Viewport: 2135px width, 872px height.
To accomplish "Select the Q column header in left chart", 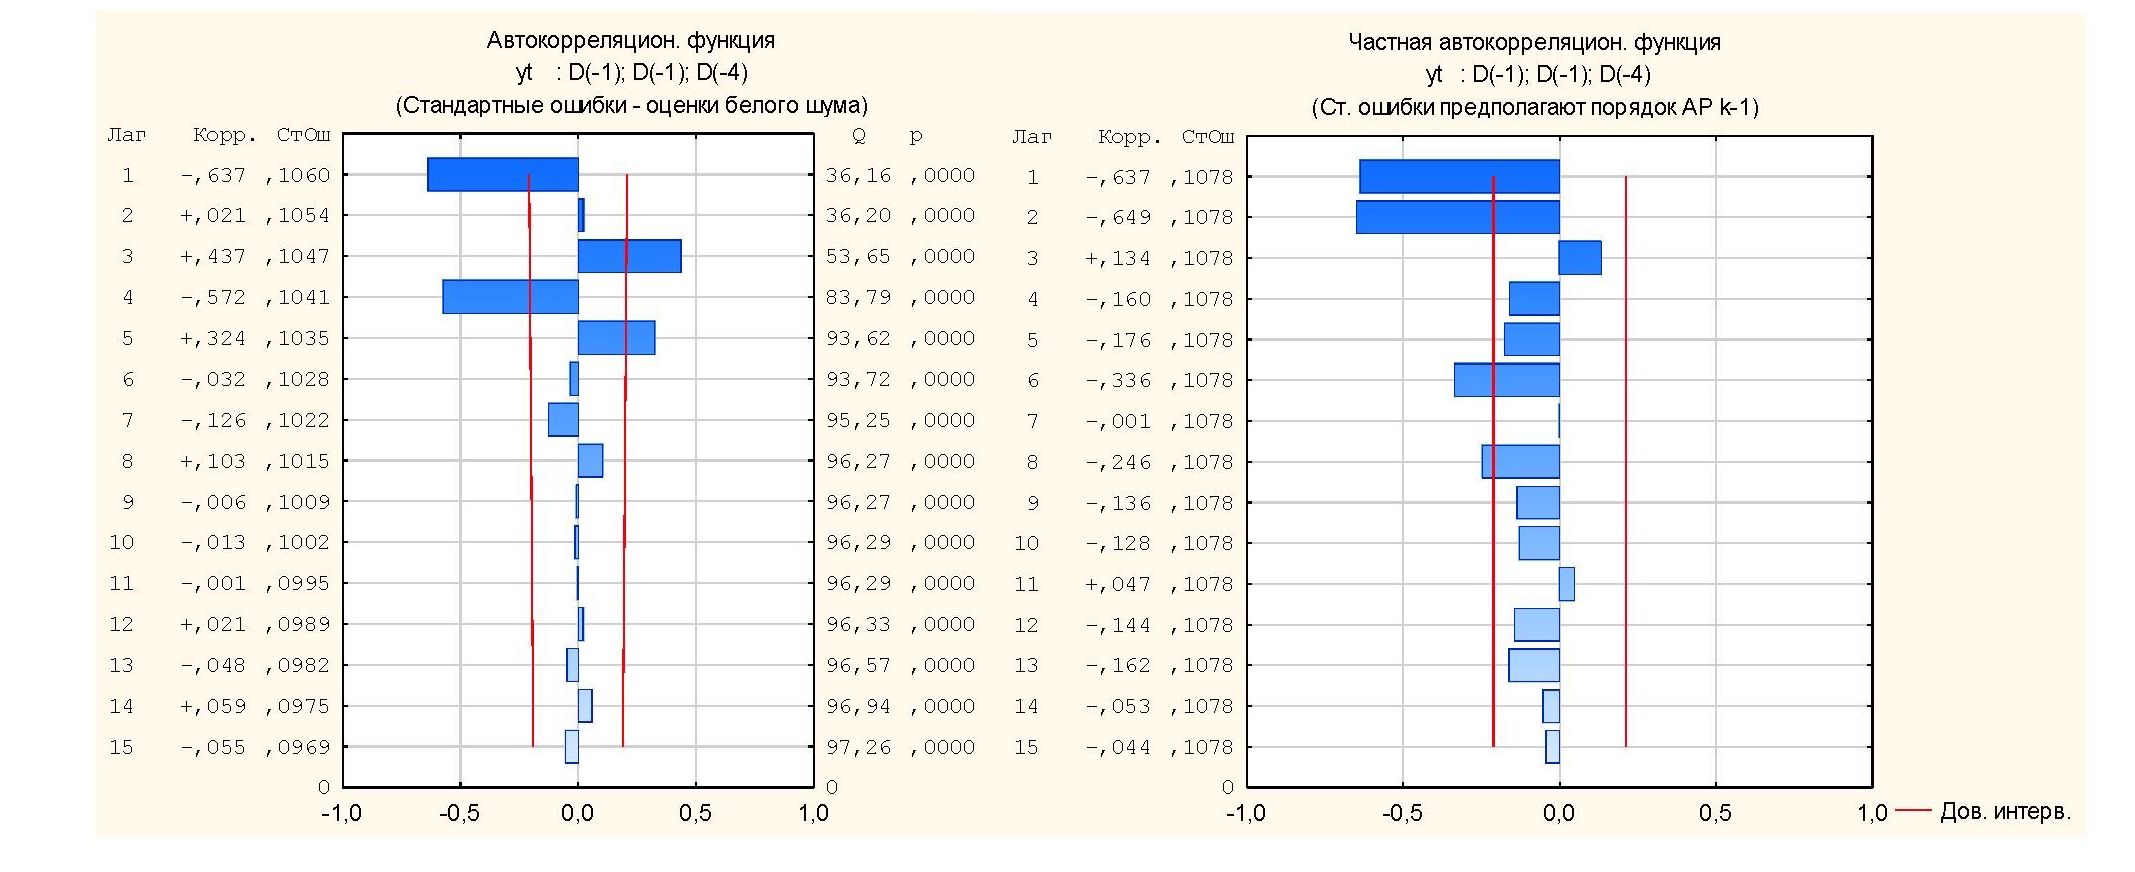I will click(x=858, y=135).
